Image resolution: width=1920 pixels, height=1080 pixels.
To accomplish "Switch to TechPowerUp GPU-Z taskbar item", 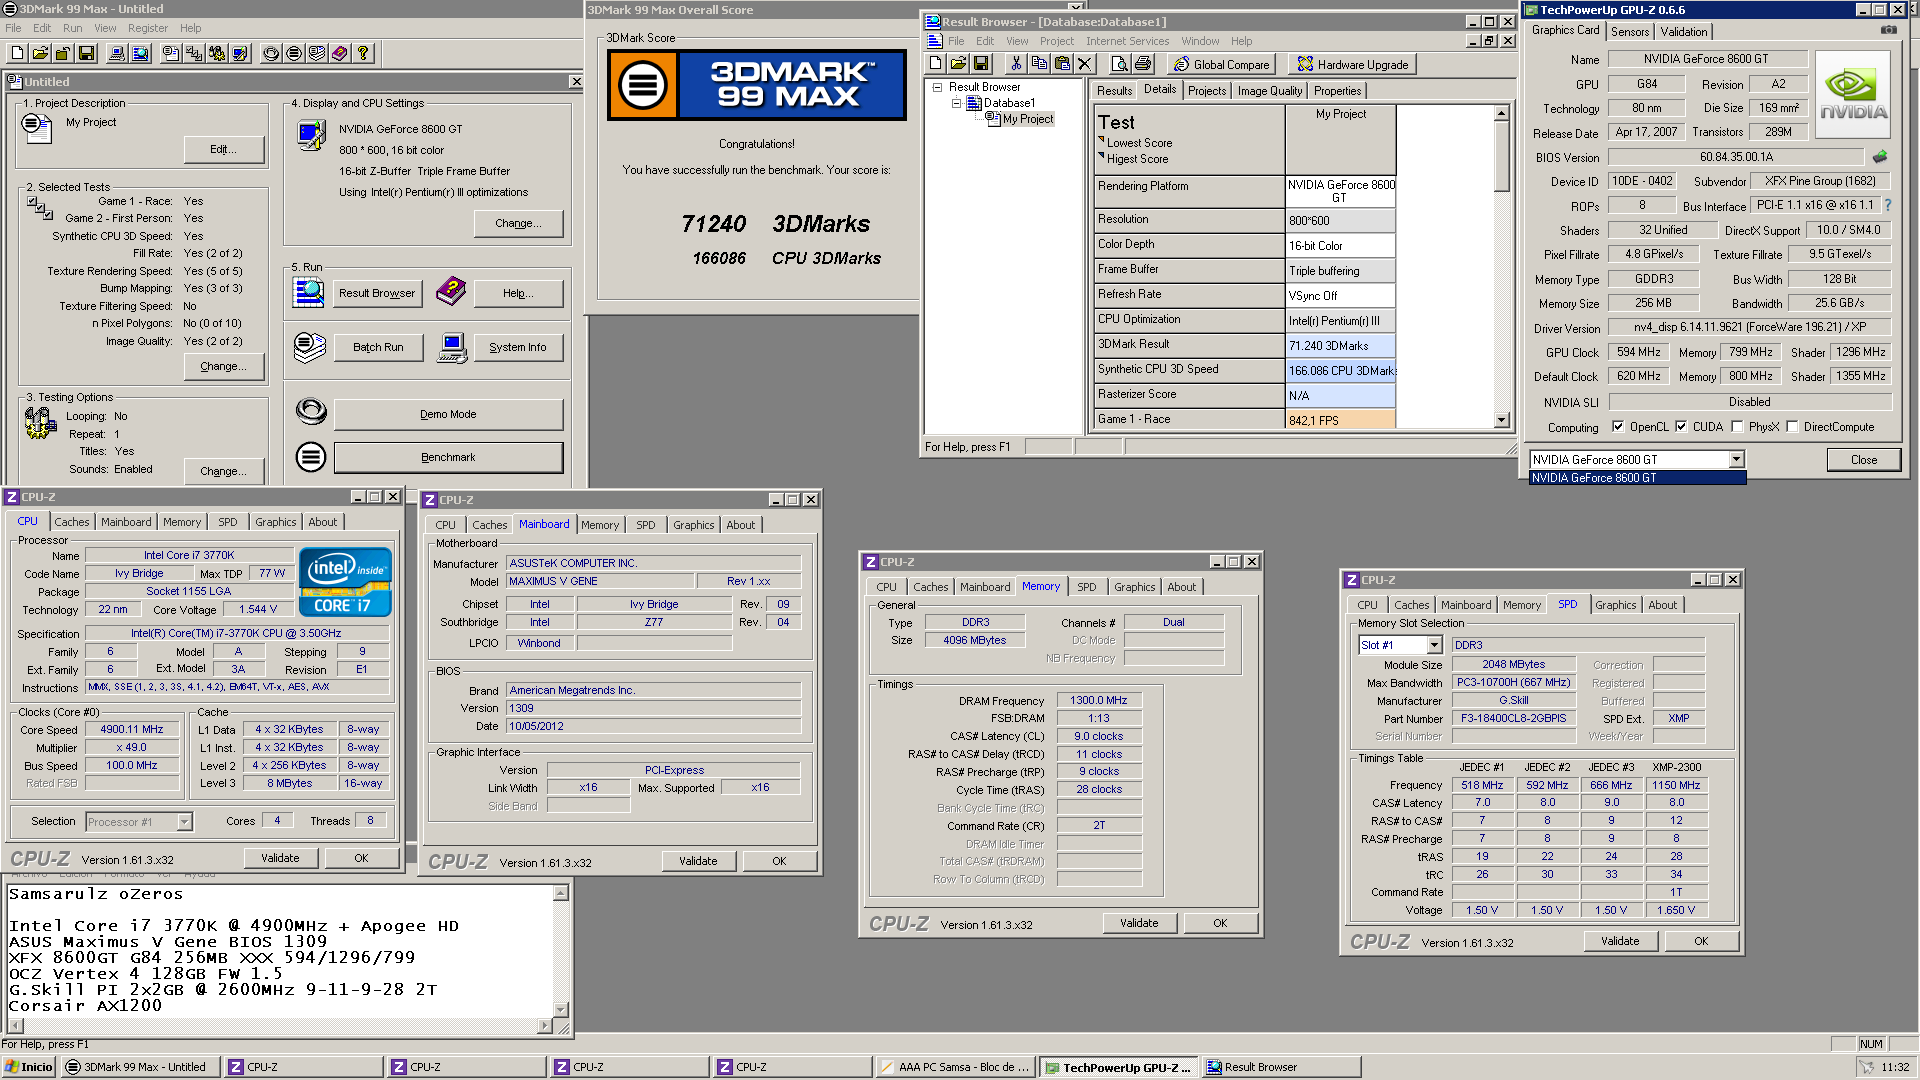I will click(1118, 1067).
